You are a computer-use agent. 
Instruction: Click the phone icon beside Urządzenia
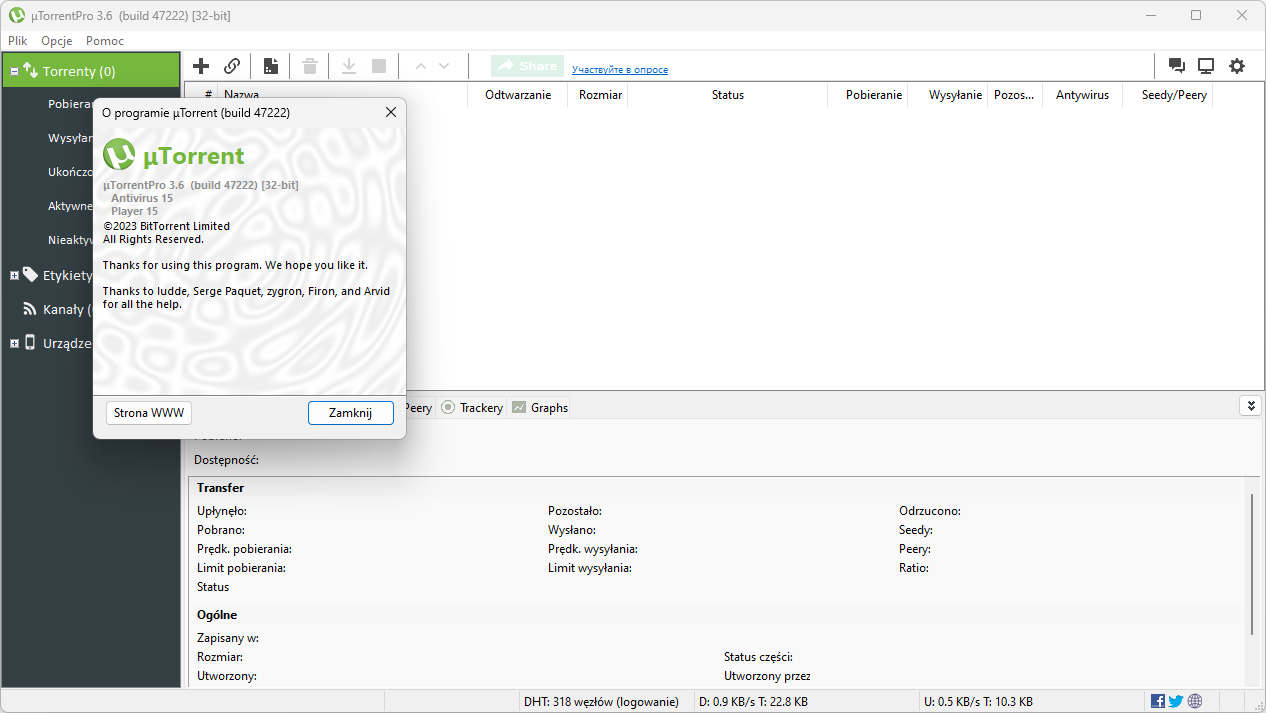click(x=30, y=342)
